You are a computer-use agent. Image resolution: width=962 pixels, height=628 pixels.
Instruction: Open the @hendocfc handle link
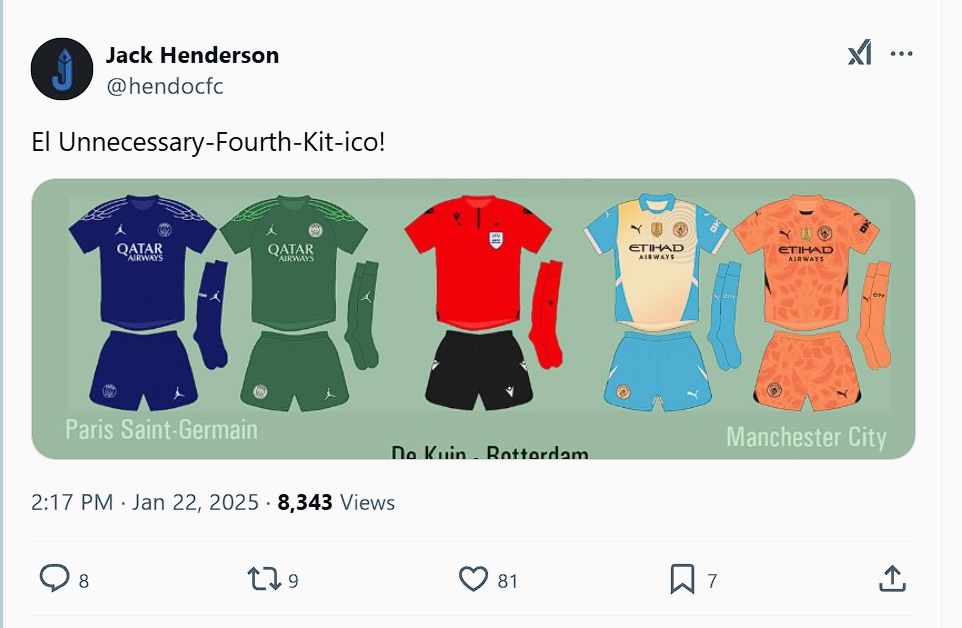tap(165, 86)
